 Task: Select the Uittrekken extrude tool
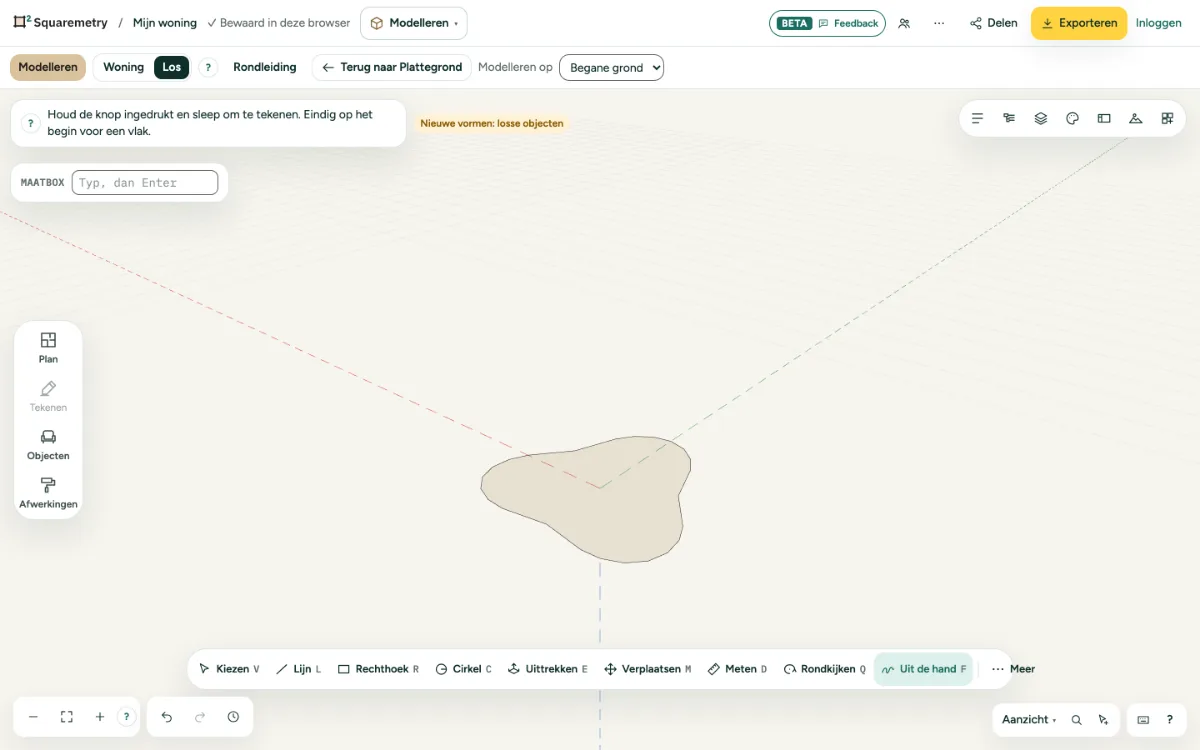click(548, 669)
